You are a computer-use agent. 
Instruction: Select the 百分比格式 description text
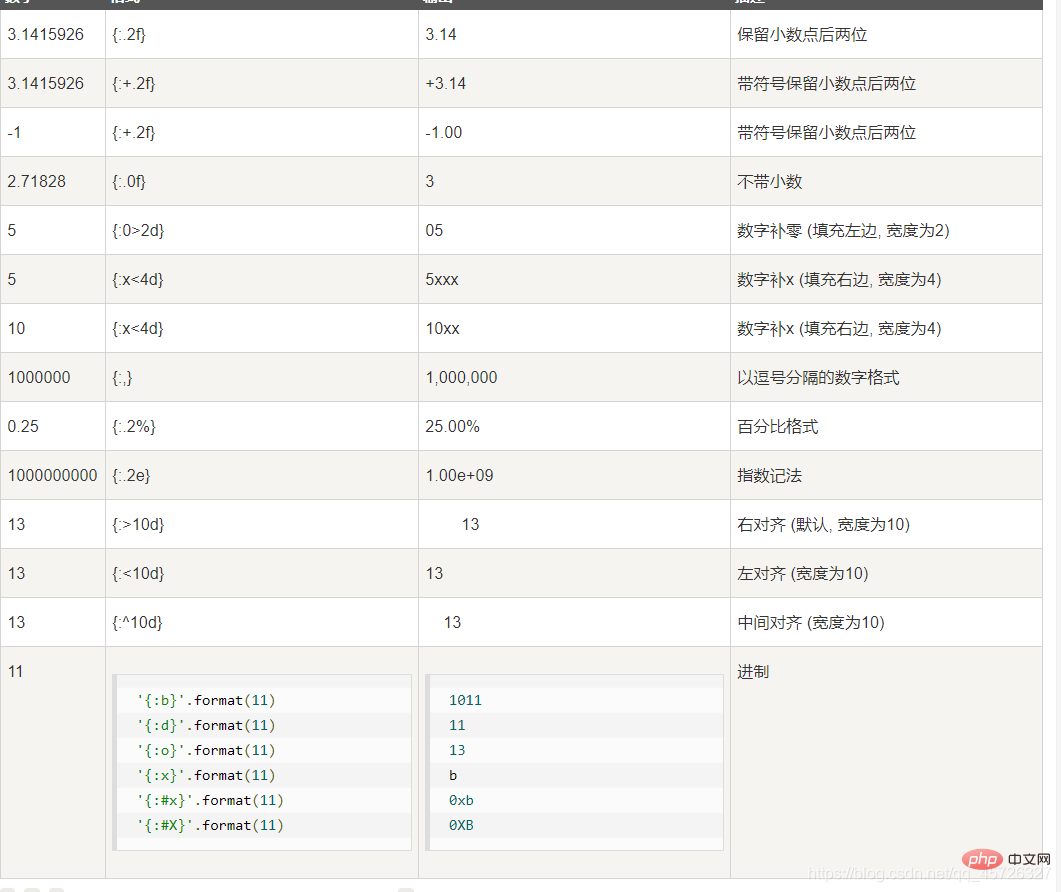(x=777, y=426)
